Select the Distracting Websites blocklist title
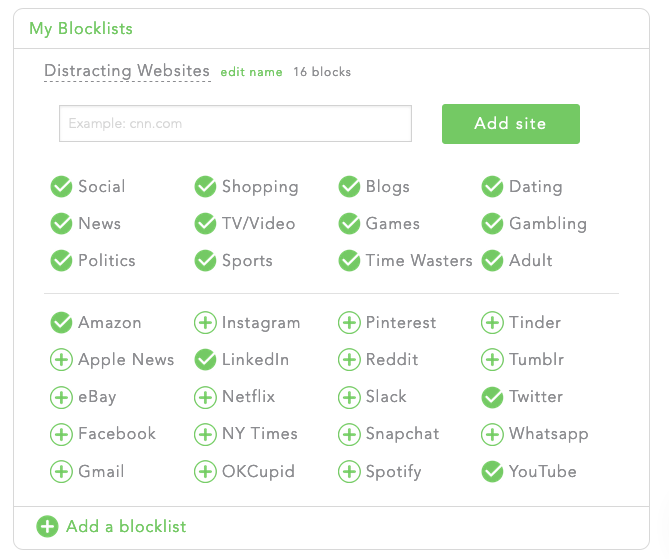Screen dimensions: 669x559 click(127, 71)
